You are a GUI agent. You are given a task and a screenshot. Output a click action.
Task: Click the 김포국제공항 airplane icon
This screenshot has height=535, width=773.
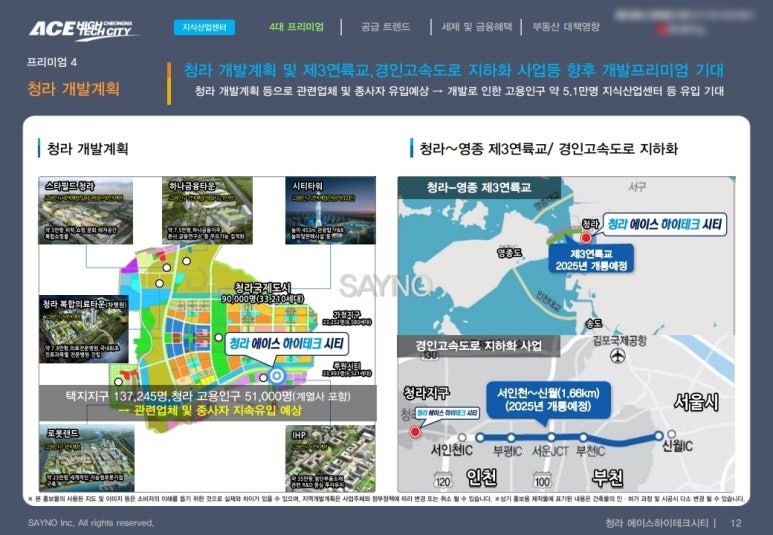[x=618, y=355]
